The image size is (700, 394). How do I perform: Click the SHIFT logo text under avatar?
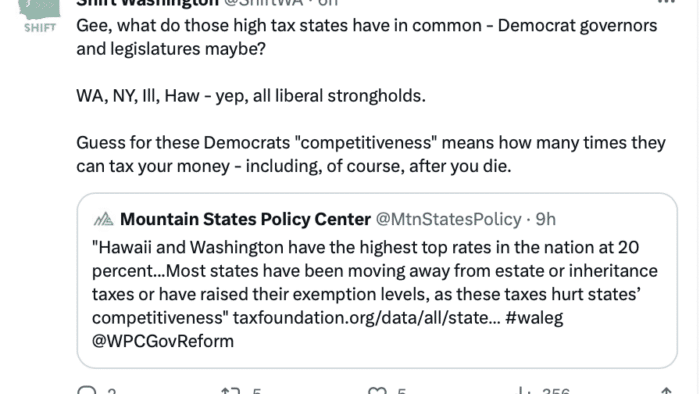[40, 28]
